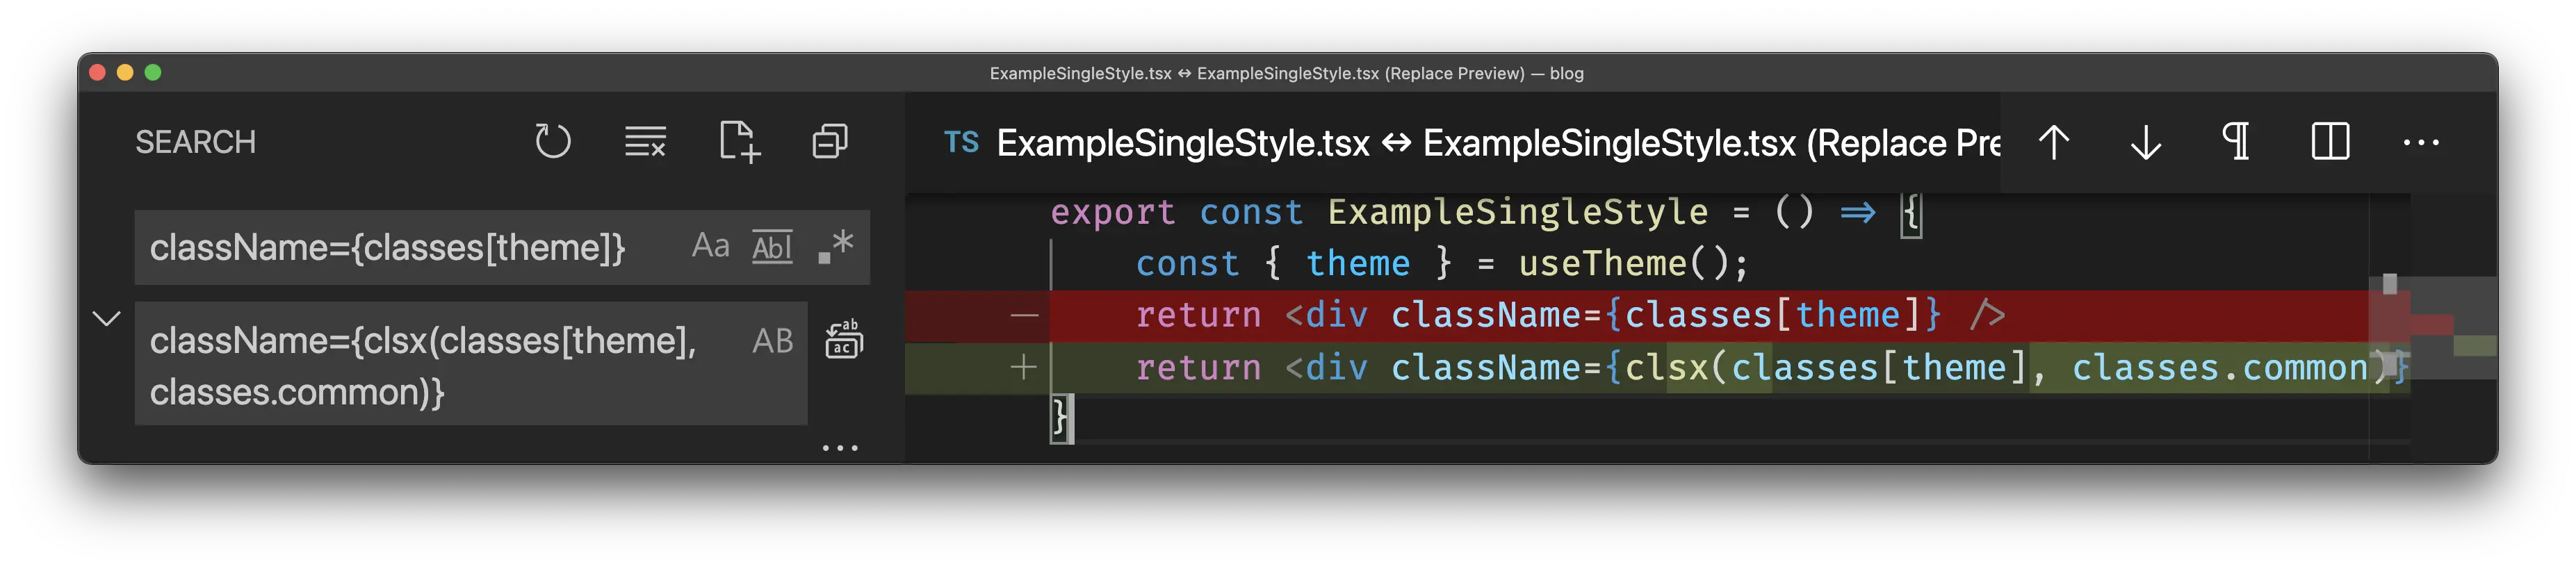Toggle Preserve Case in replace field
The image size is (2576, 567).
coord(773,341)
